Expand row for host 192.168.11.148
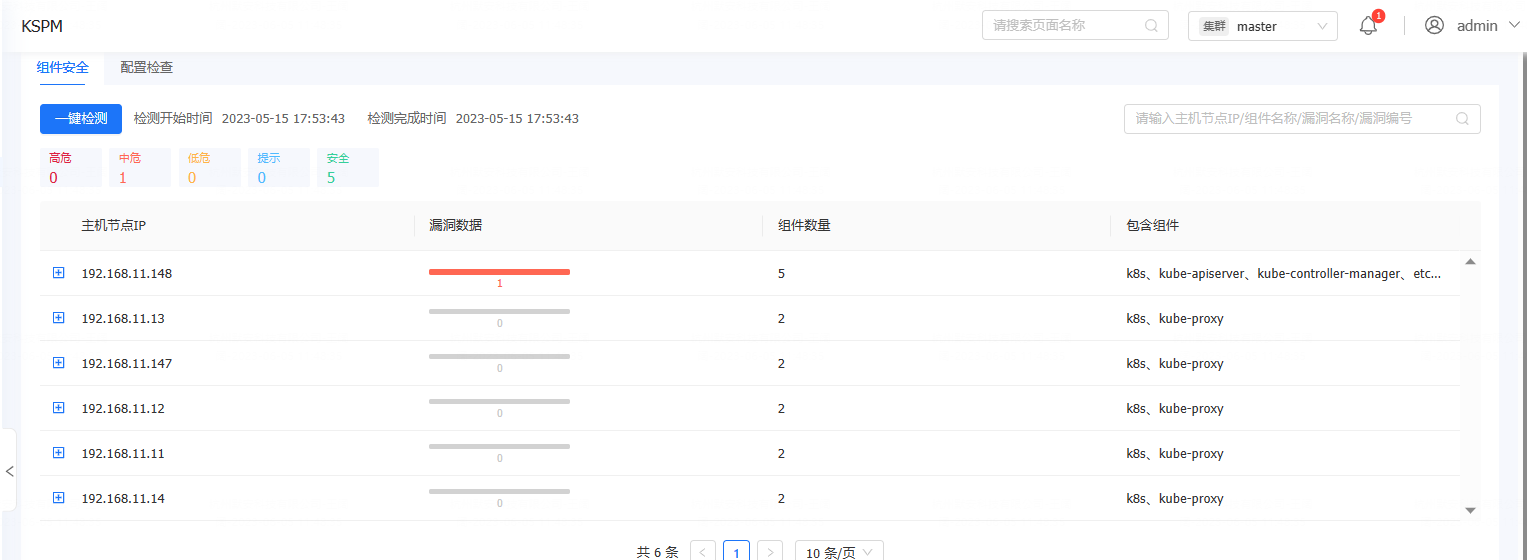The image size is (1527, 560). [58, 273]
